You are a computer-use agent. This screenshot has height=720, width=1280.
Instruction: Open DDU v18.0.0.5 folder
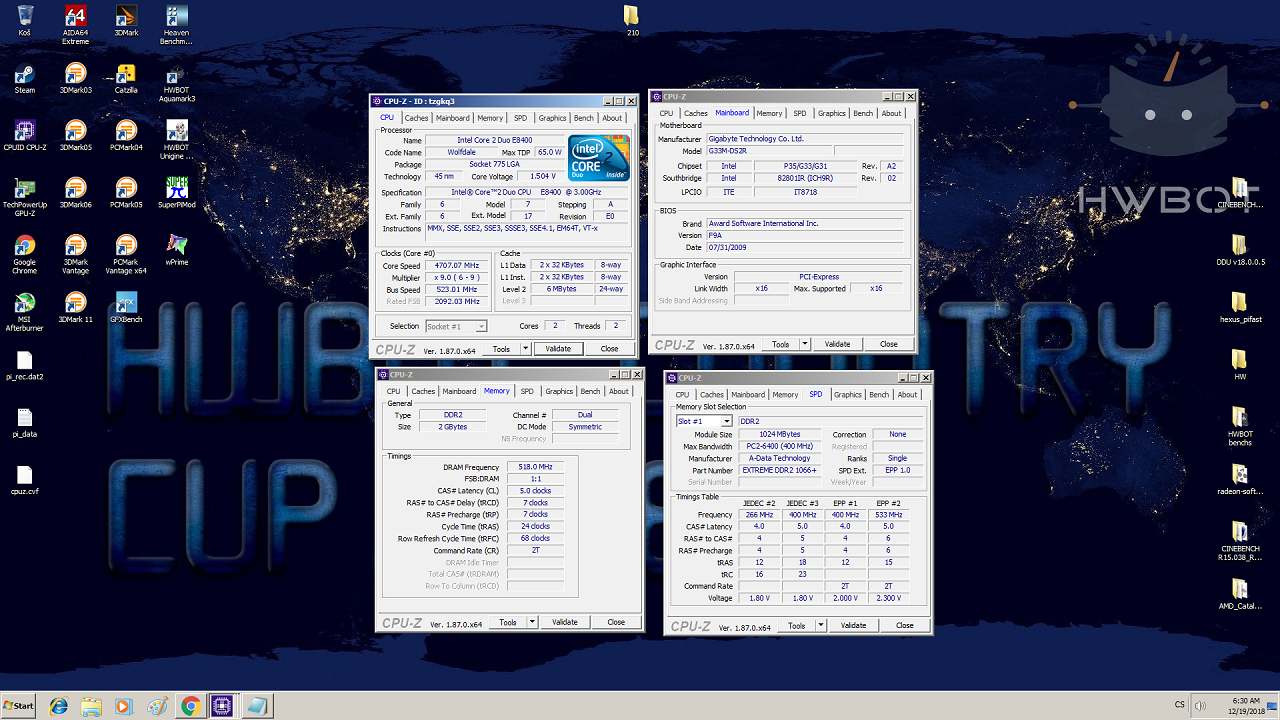(x=1240, y=250)
